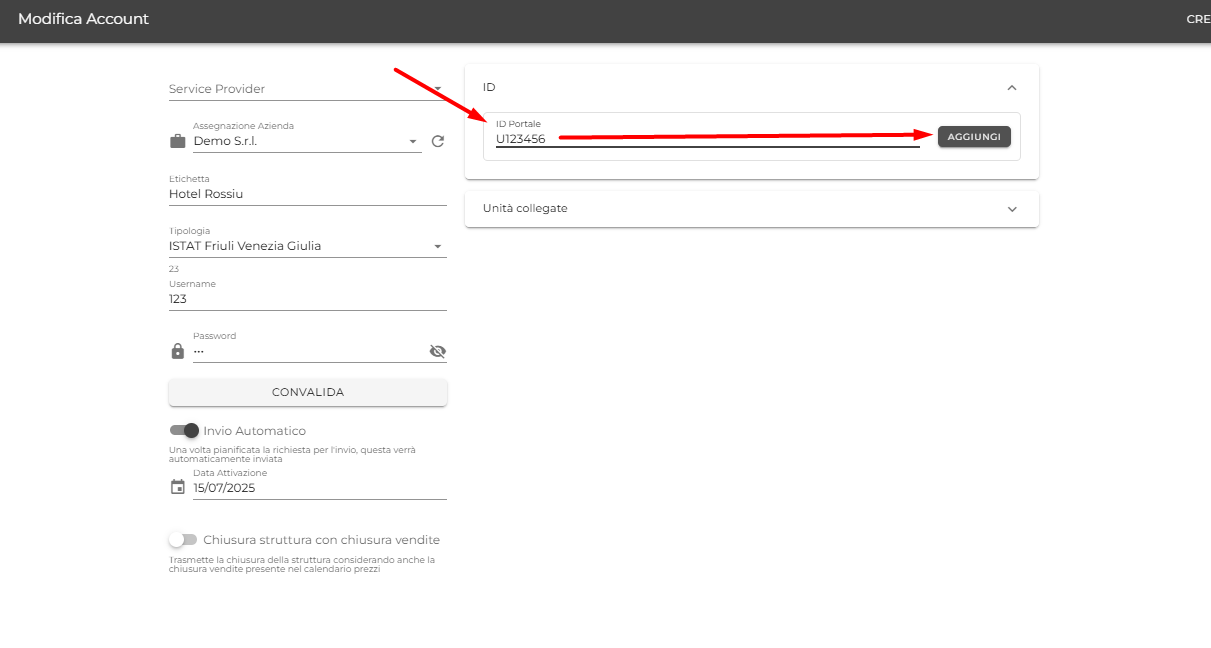The width and height of the screenshot is (1211, 648).
Task: Open the Tipologia dropdown
Action: 307,245
